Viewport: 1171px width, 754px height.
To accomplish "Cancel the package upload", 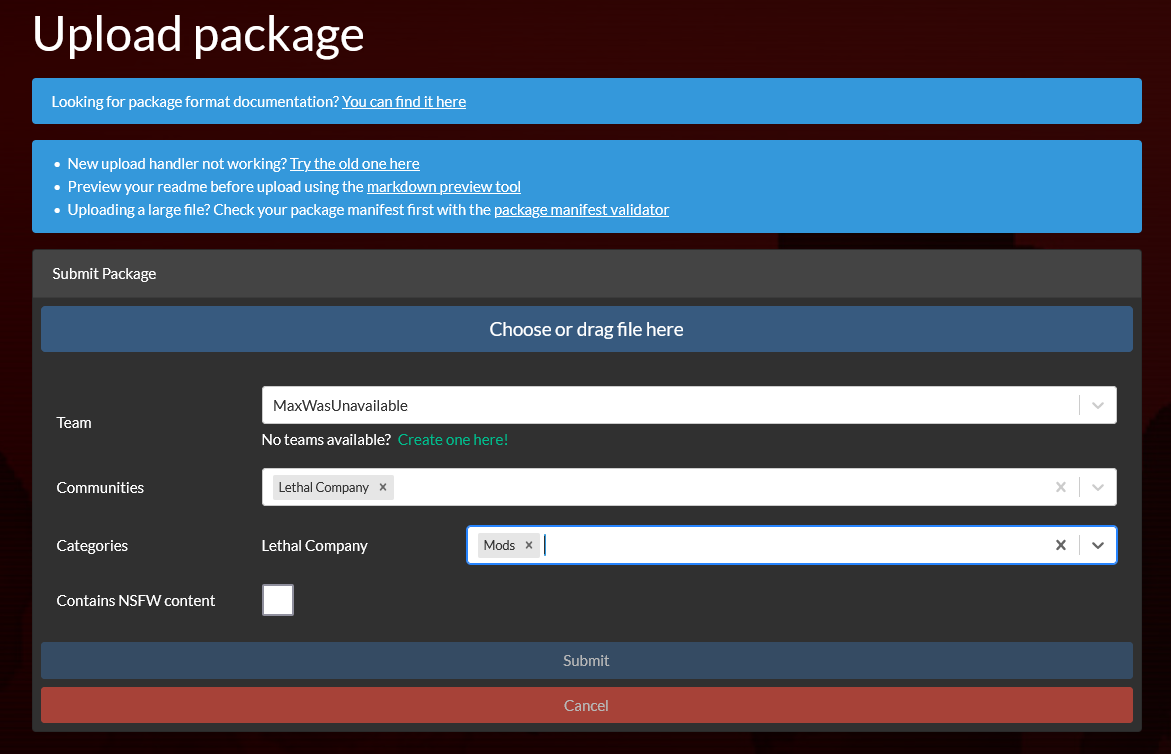I will click(x=586, y=705).
